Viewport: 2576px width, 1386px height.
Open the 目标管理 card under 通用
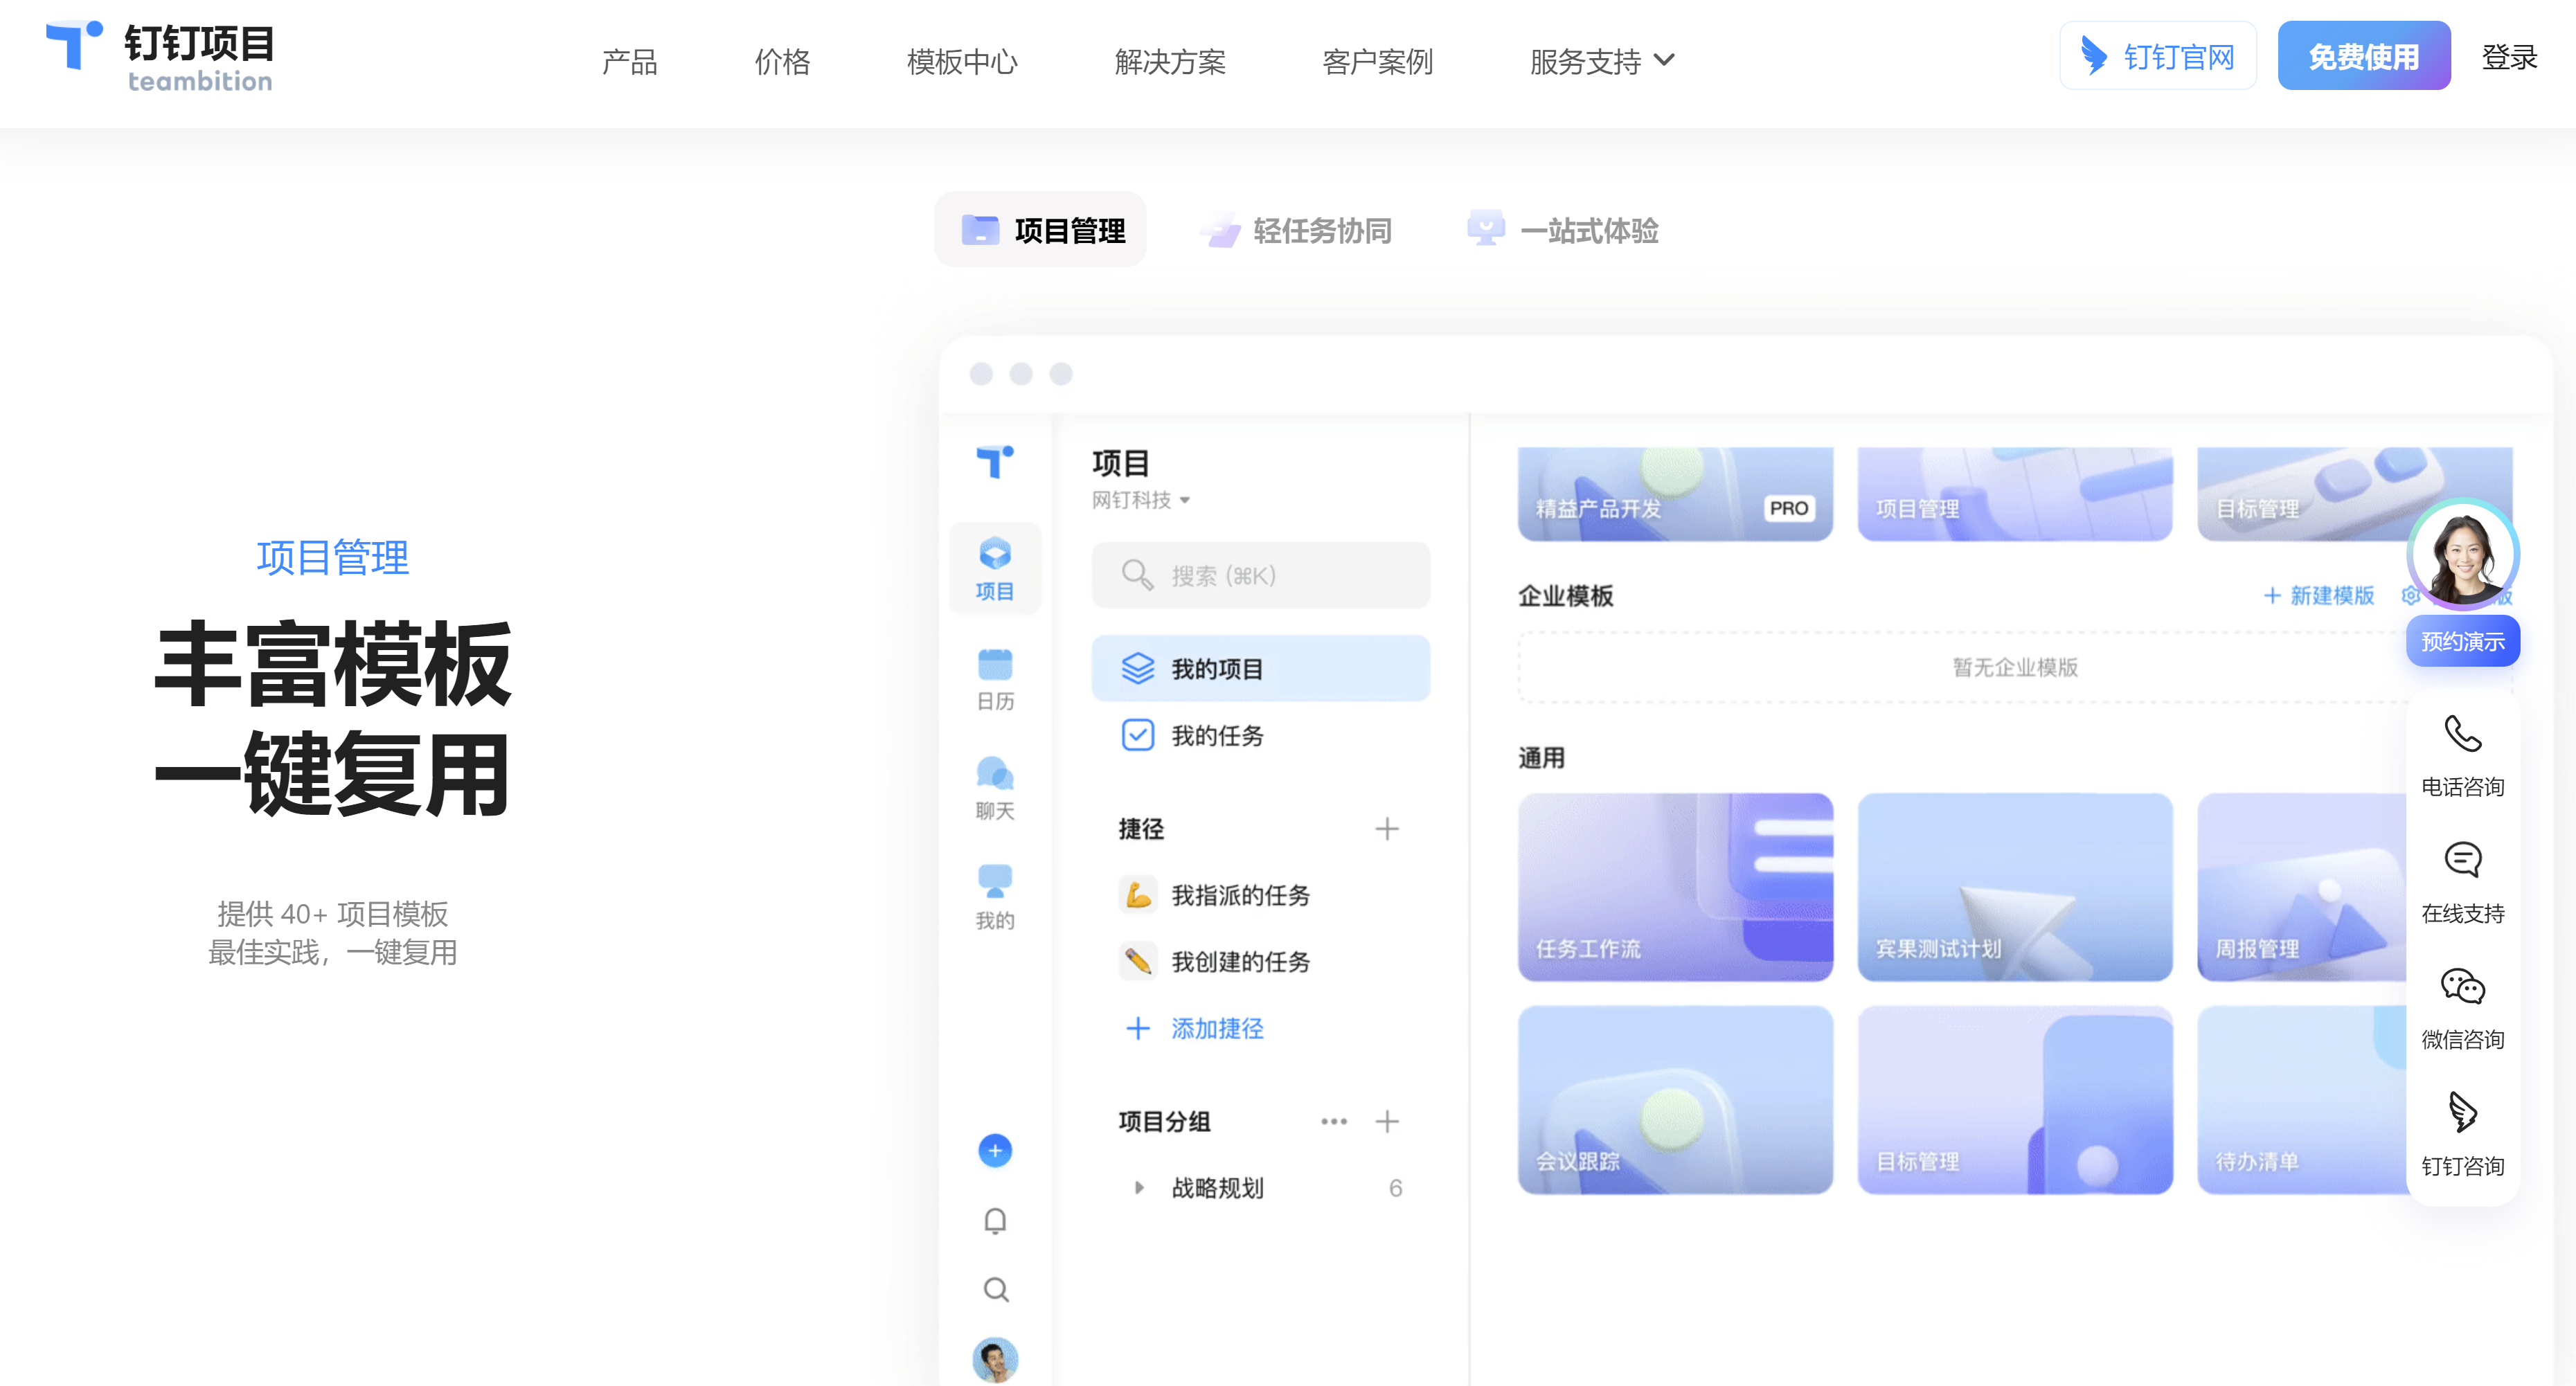(2014, 1100)
